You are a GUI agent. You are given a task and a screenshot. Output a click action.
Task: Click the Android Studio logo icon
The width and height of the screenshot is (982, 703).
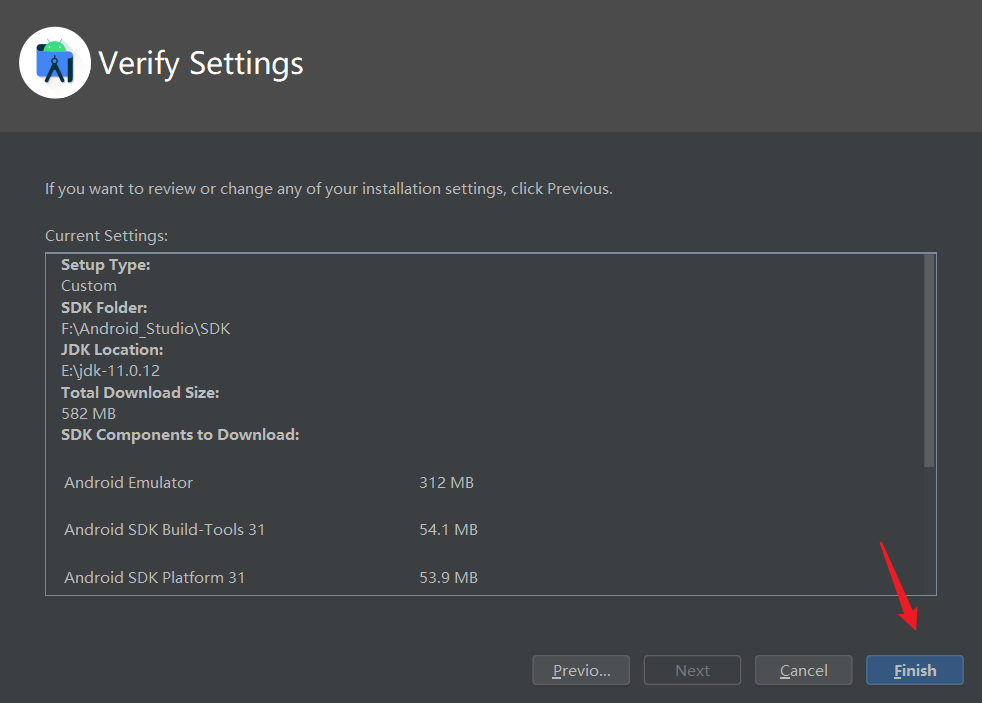54,62
